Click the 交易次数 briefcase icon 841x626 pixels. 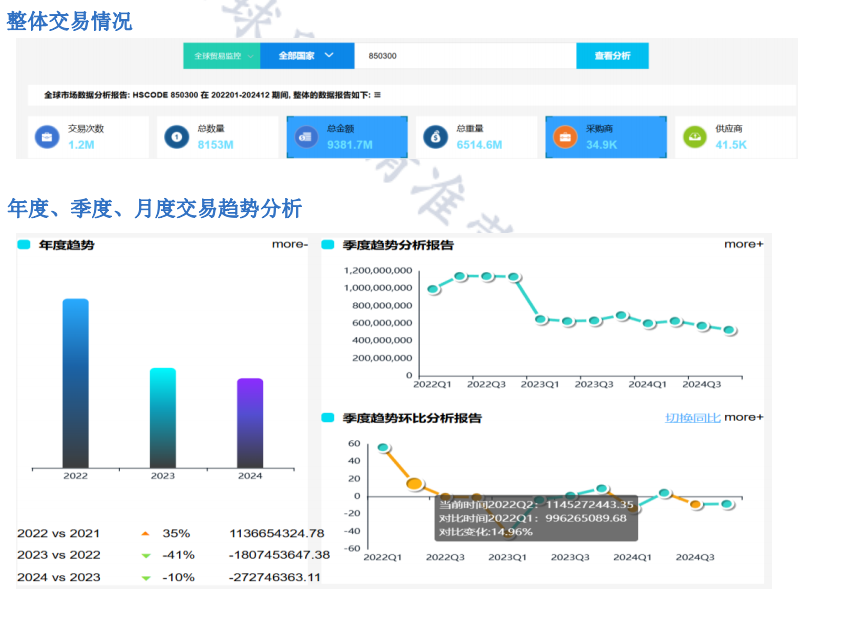(x=45, y=137)
